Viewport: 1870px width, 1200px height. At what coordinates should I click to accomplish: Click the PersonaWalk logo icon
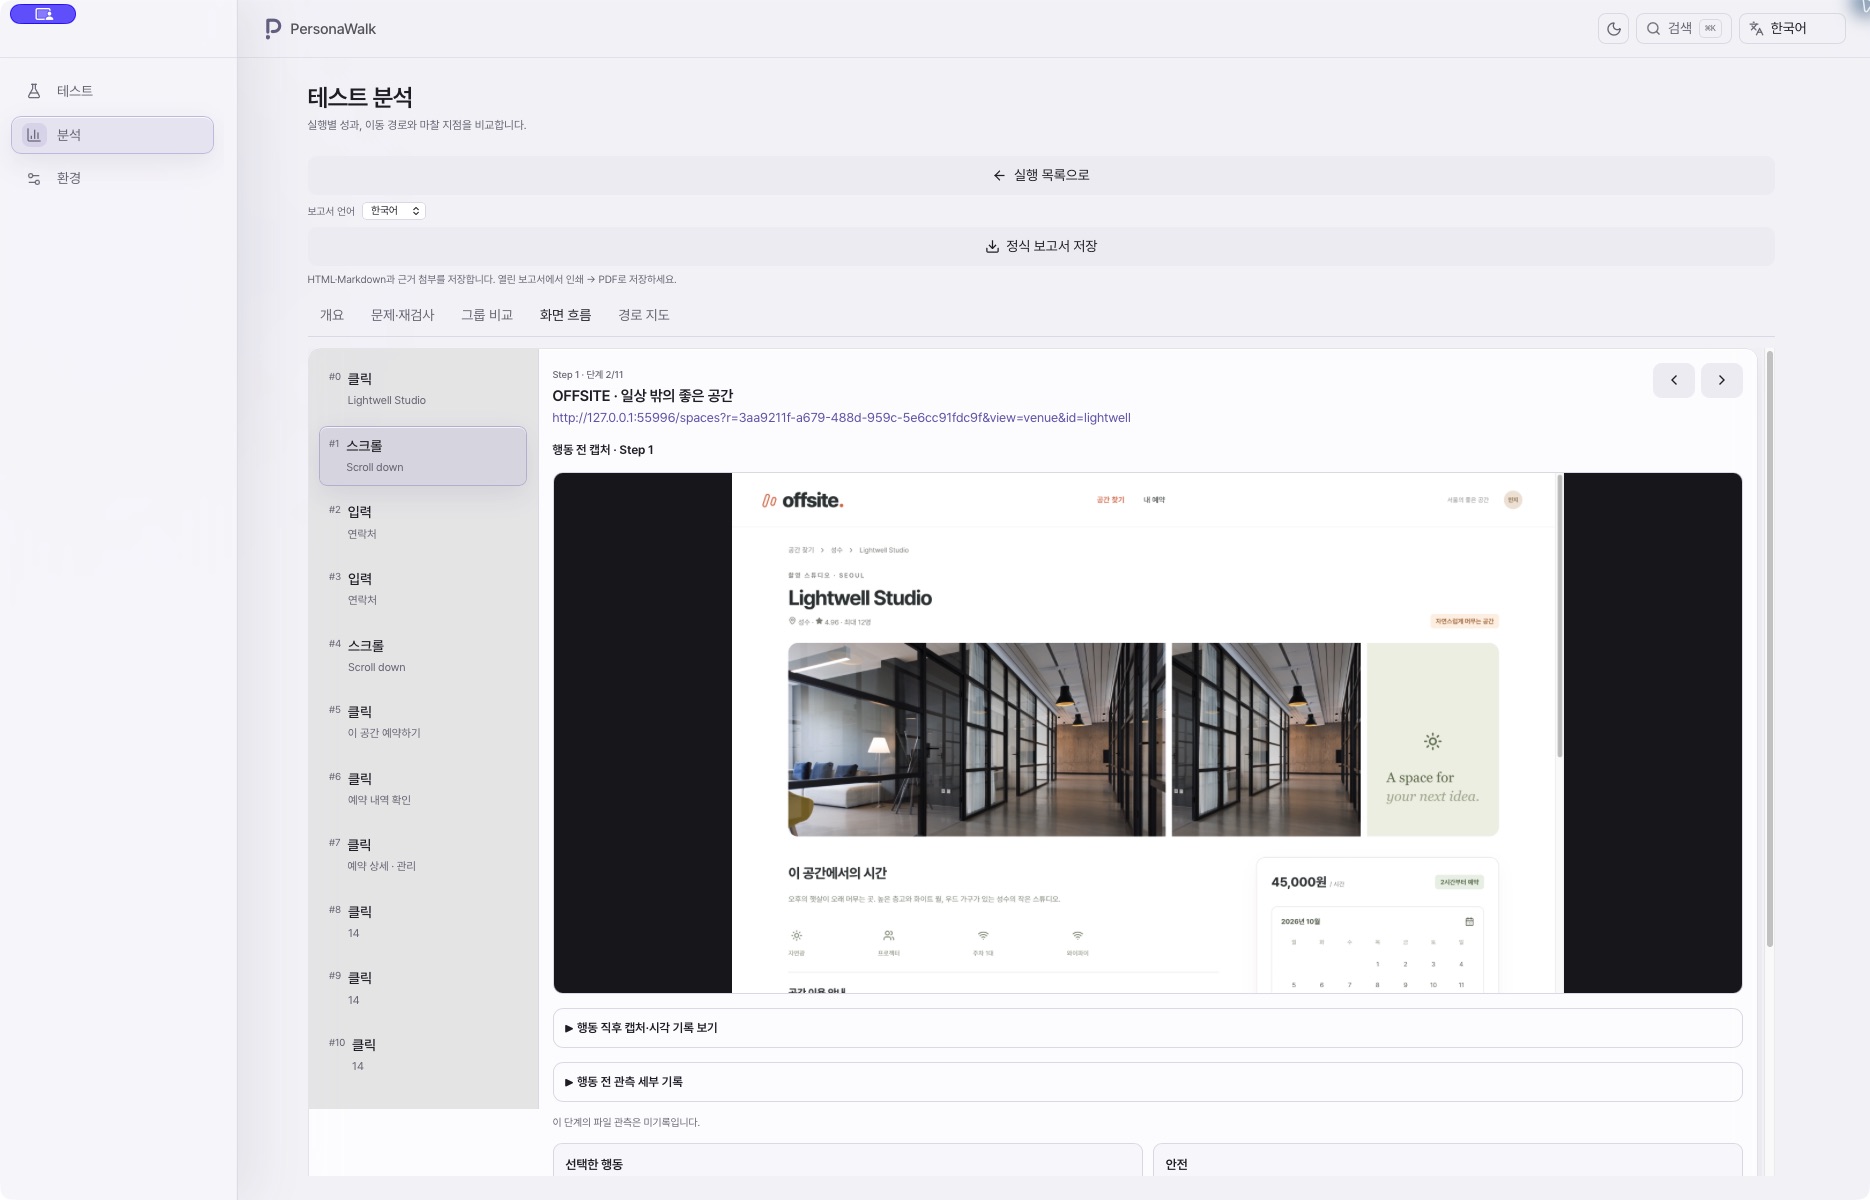pos(273,29)
